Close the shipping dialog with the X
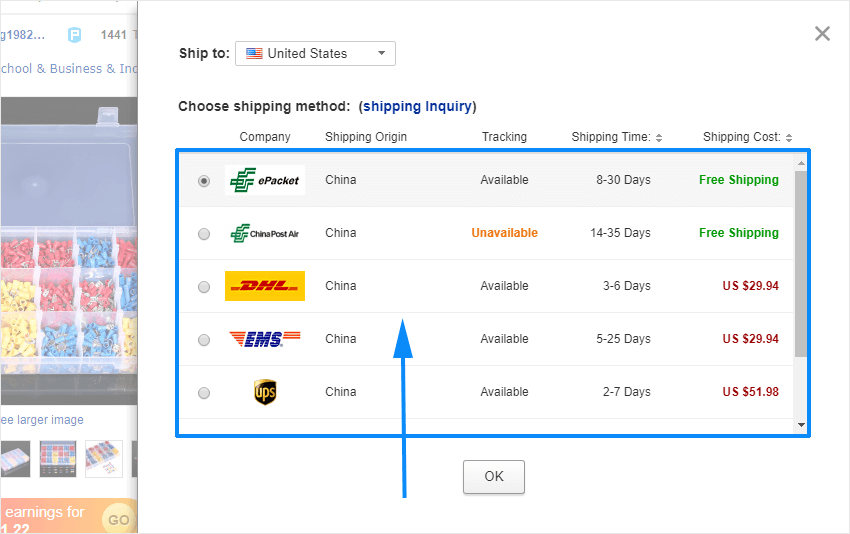 click(x=822, y=34)
